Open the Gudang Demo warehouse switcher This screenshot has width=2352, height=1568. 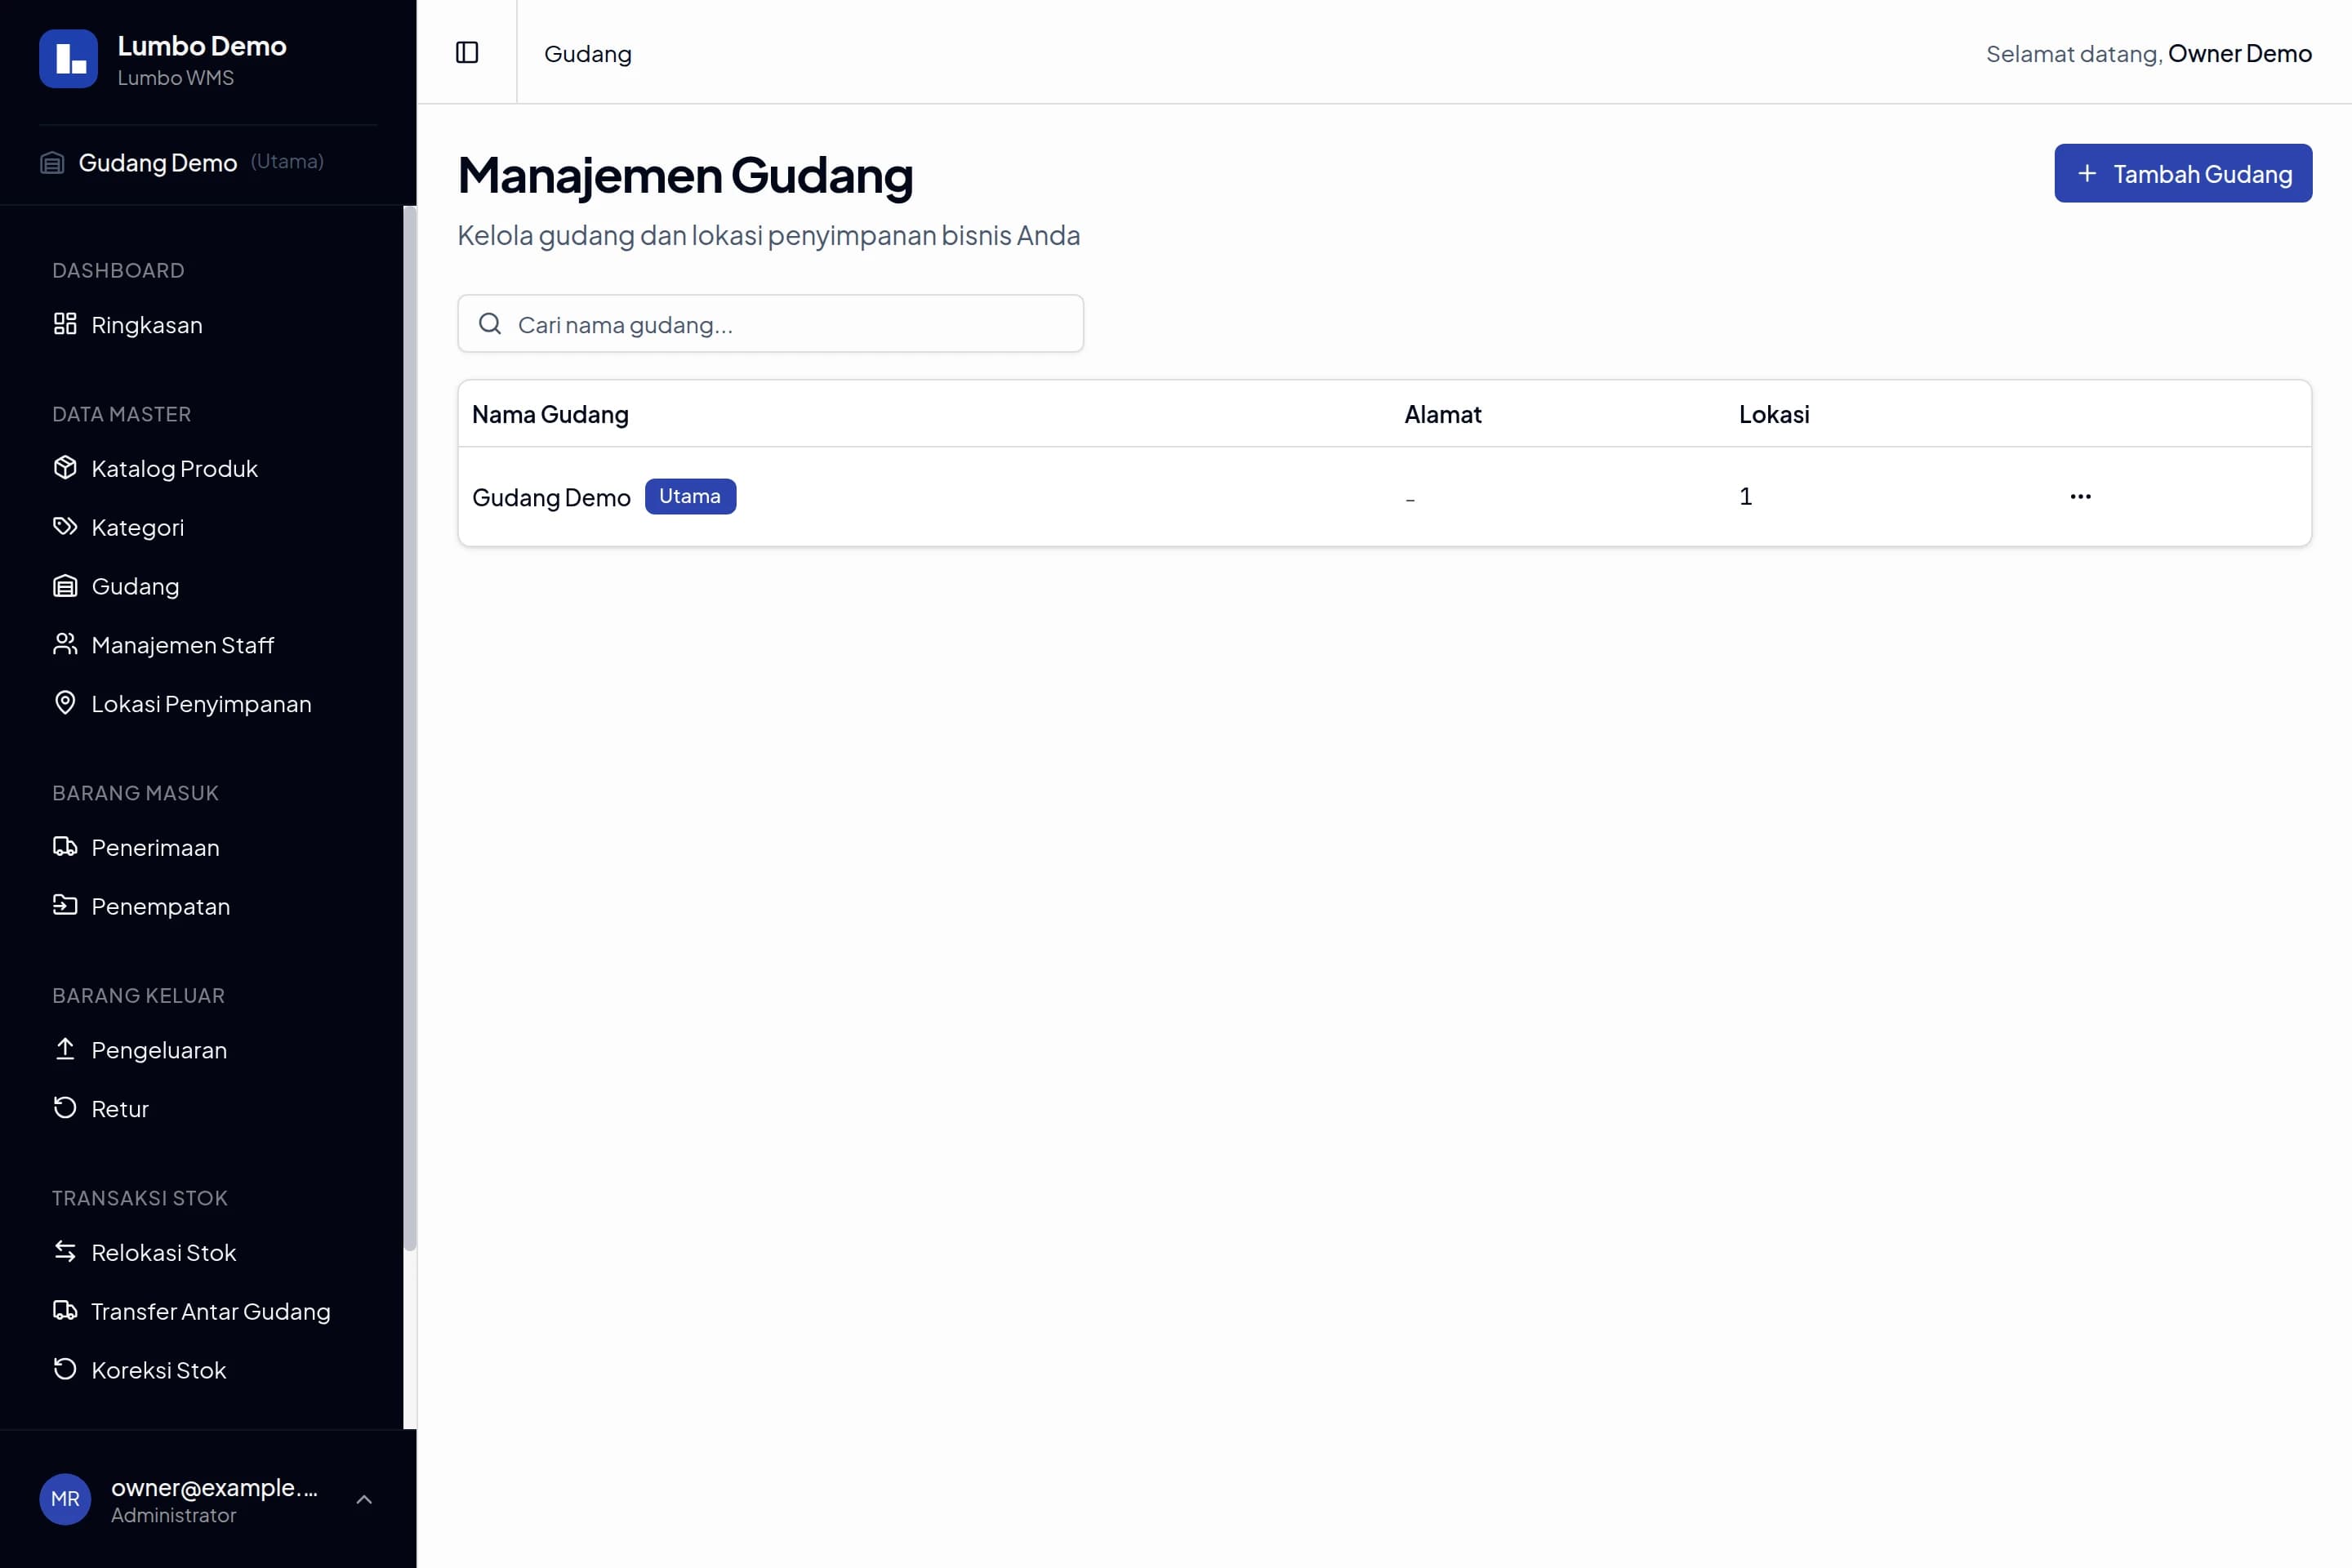tap(208, 162)
